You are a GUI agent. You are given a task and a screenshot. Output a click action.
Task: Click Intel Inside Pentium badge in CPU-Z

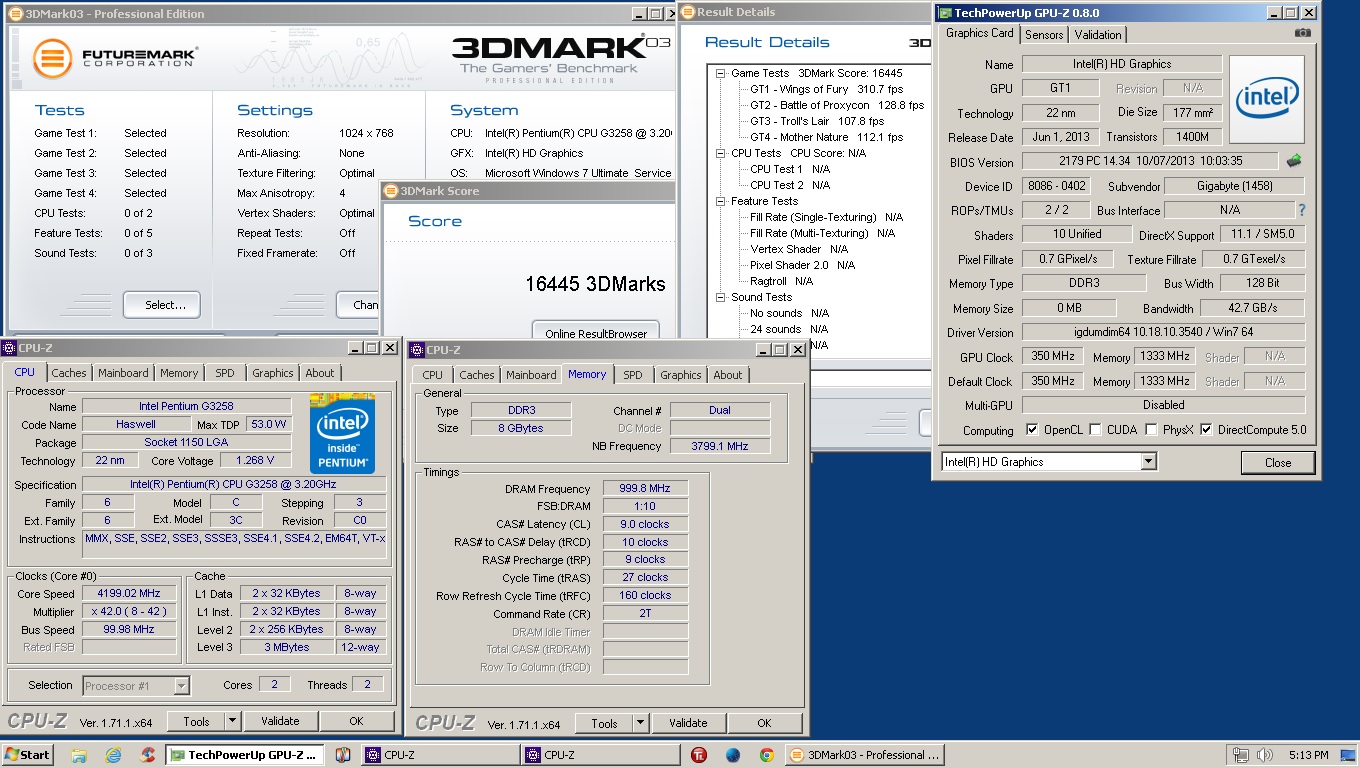coord(342,434)
